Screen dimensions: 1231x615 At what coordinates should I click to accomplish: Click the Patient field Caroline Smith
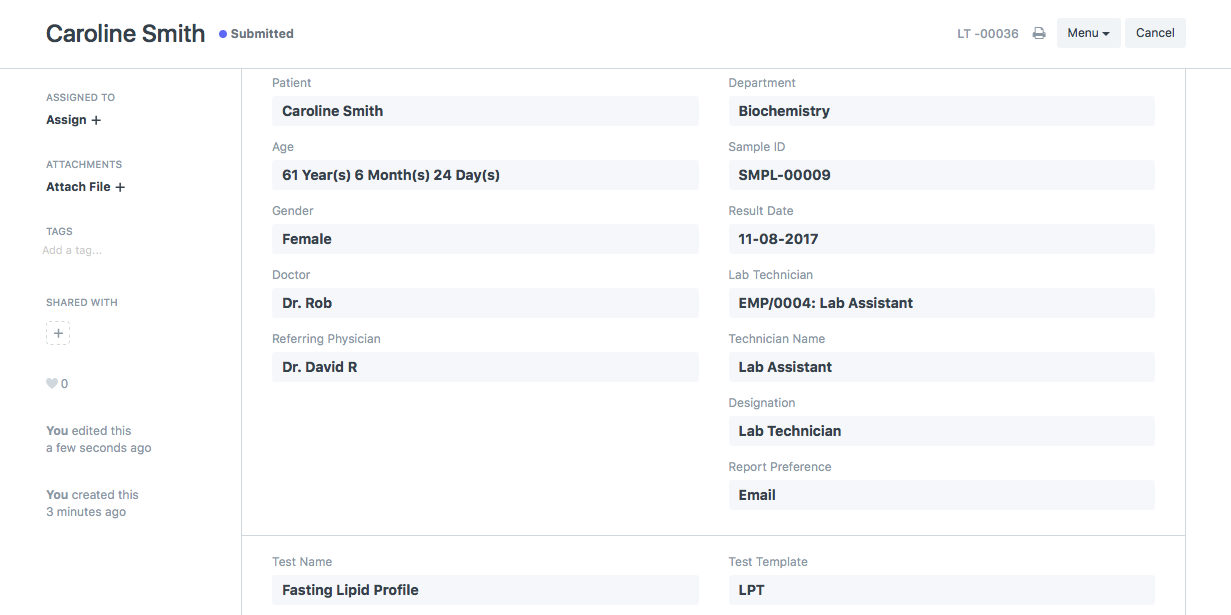click(485, 111)
